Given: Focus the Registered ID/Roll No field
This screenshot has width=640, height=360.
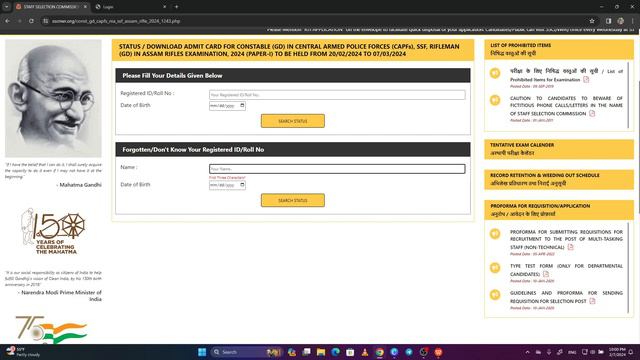Looking at the screenshot, I should coord(337,95).
